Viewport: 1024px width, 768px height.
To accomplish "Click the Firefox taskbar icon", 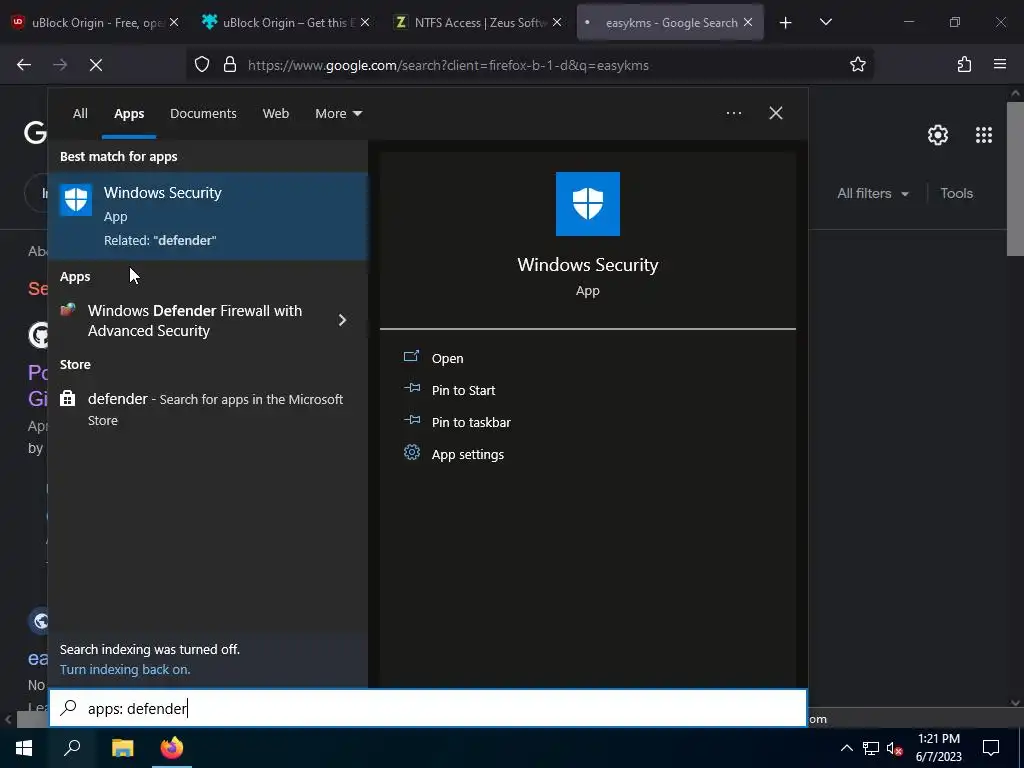I will 172,748.
